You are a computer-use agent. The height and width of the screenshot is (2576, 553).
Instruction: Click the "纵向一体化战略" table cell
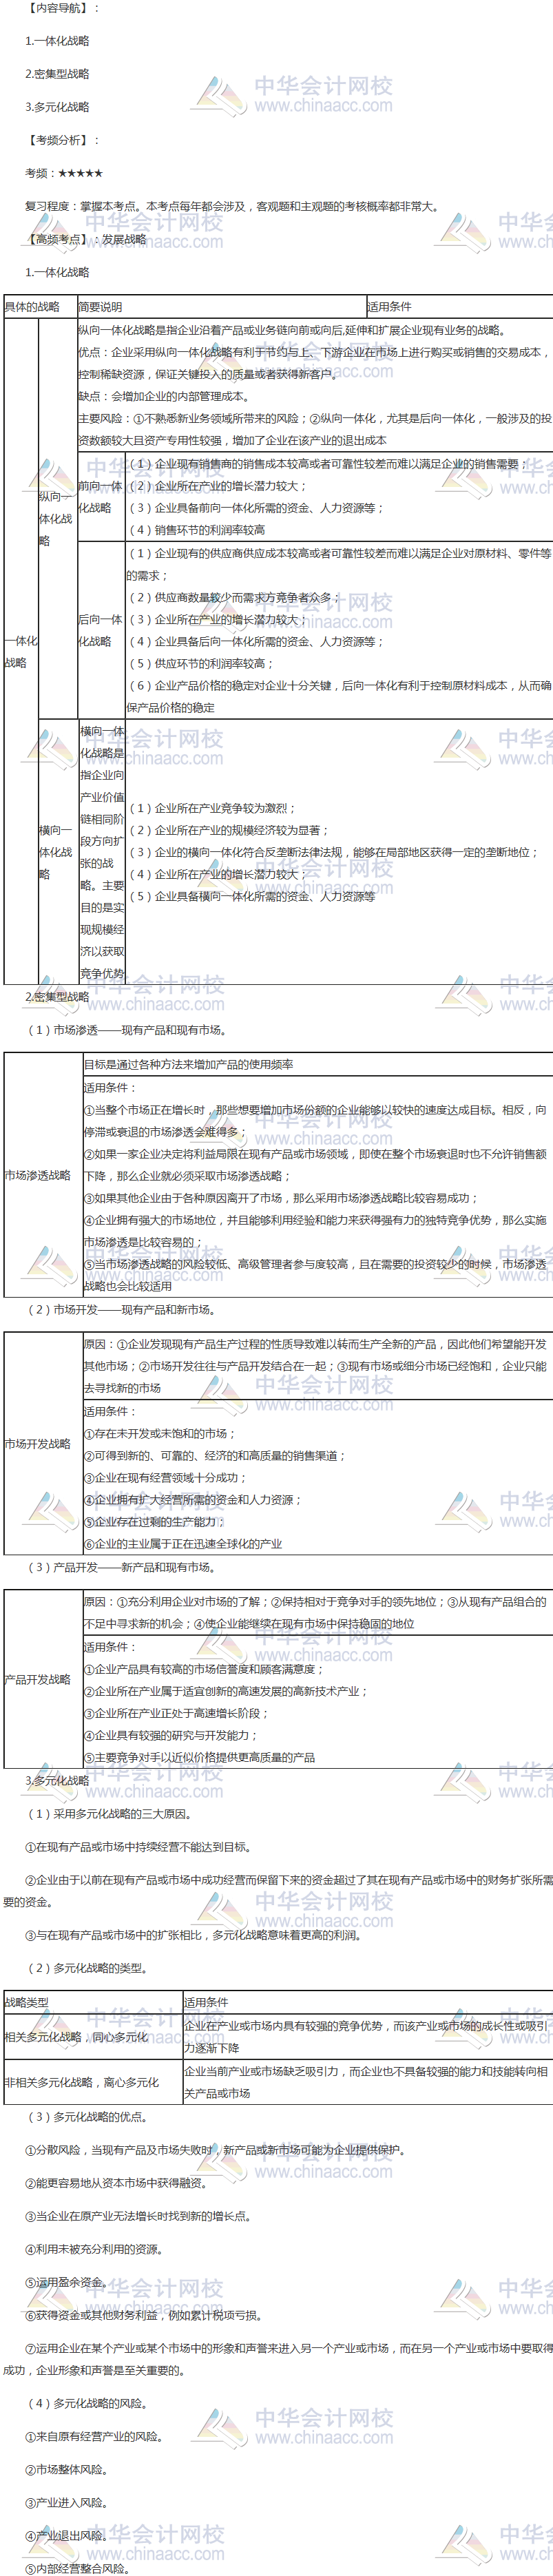click(x=56, y=519)
